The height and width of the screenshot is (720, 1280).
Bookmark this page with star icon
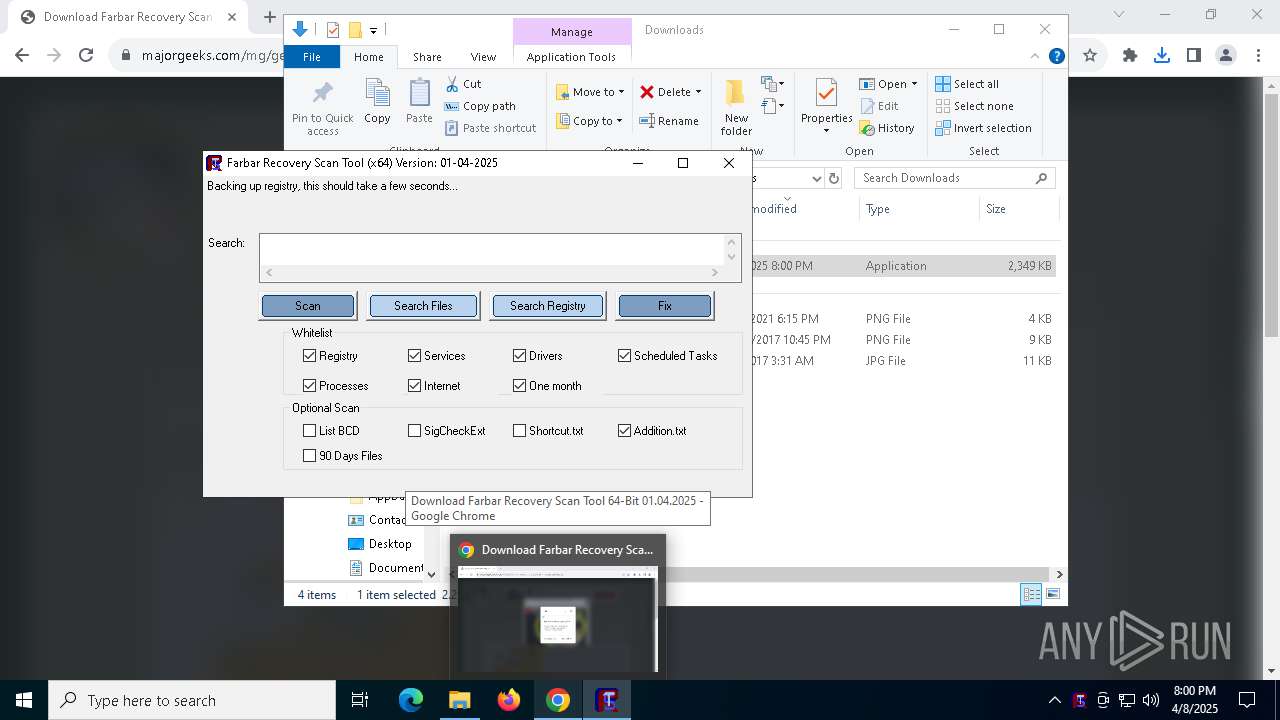point(1090,55)
